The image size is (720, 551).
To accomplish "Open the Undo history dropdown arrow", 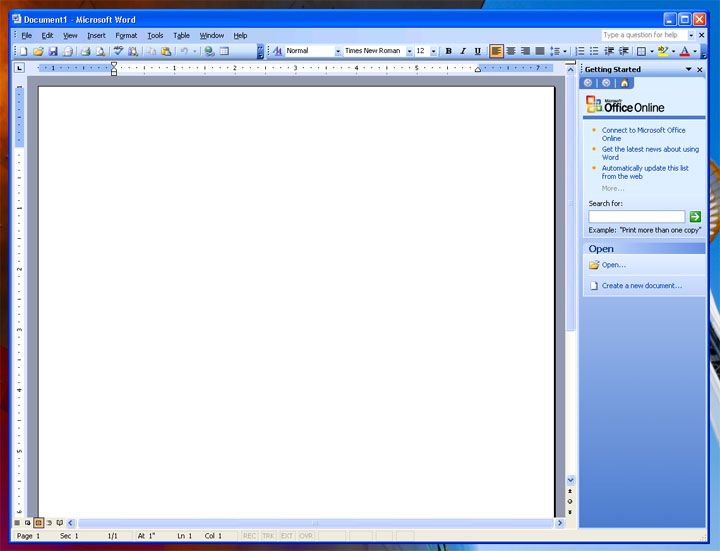I will point(194,51).
